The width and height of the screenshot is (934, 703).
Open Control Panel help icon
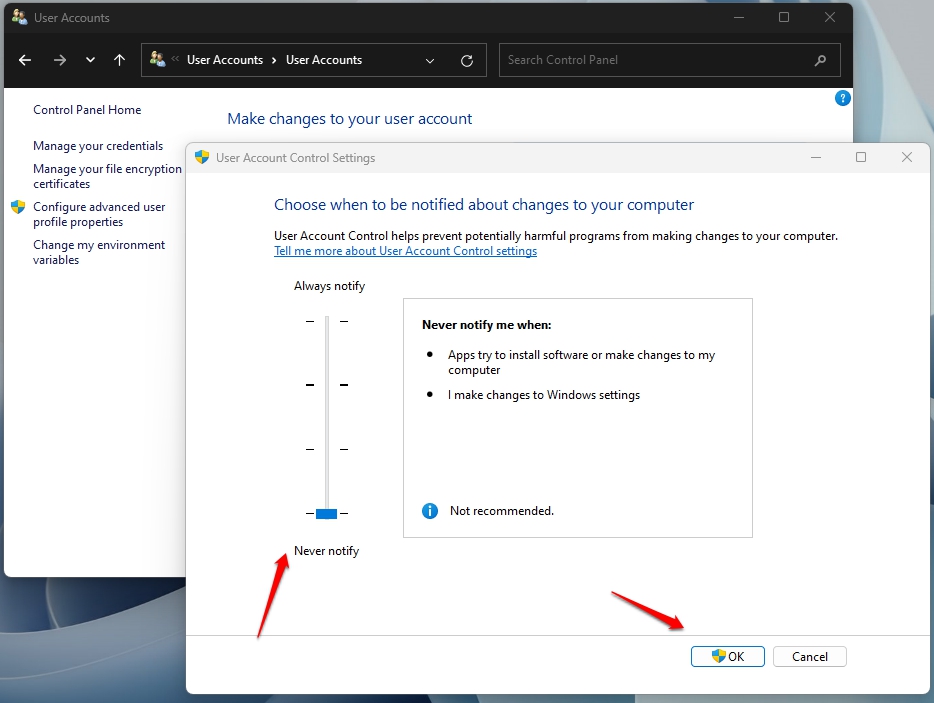(x=842, y=98)
